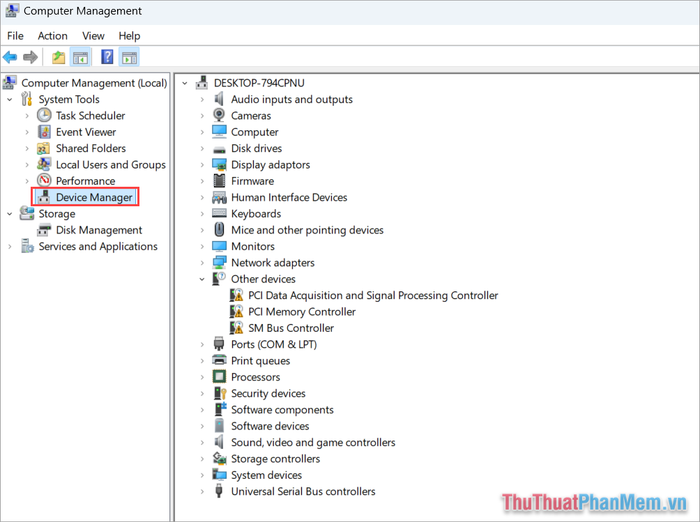This screenshot has height=522, width=700.
Task: Click the Back arrow toolbar icon
Action: click(10, 57)
